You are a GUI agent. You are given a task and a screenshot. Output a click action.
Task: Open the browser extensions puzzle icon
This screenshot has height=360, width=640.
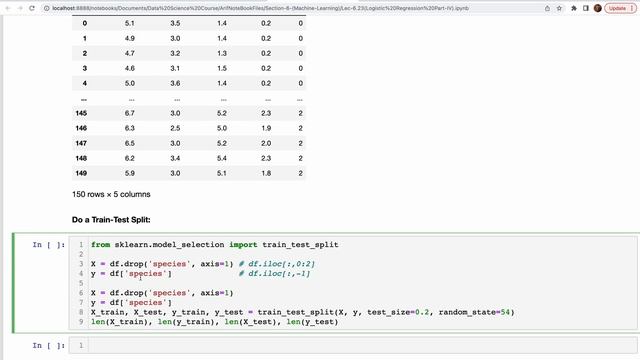click(x=574, y=8)
